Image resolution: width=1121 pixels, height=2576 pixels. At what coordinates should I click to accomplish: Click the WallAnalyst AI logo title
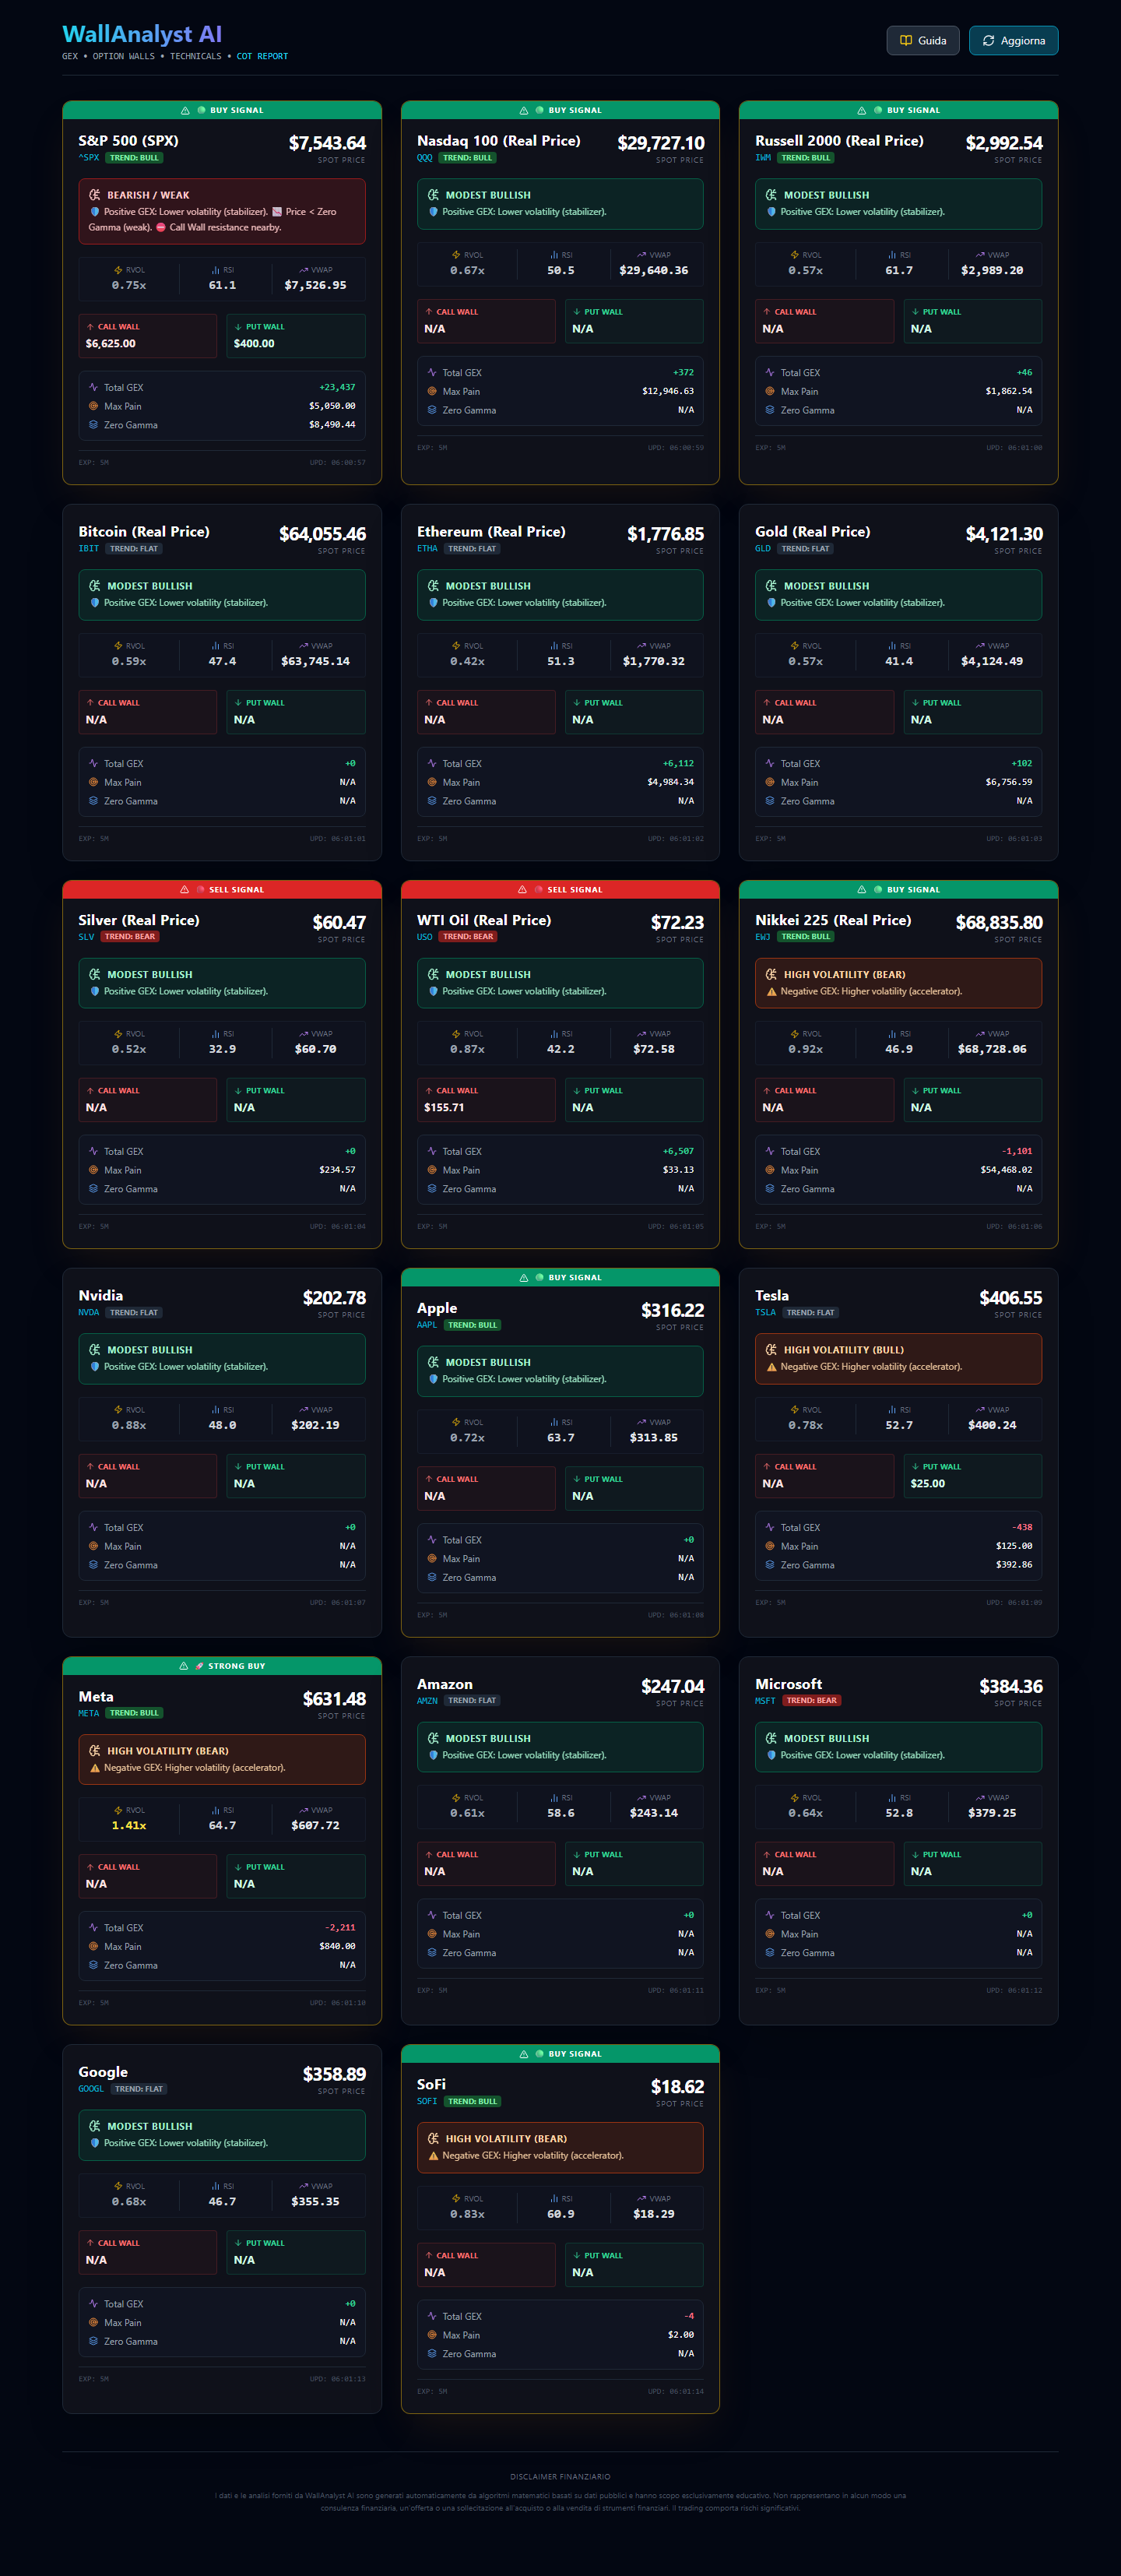(x=142, y=34)
